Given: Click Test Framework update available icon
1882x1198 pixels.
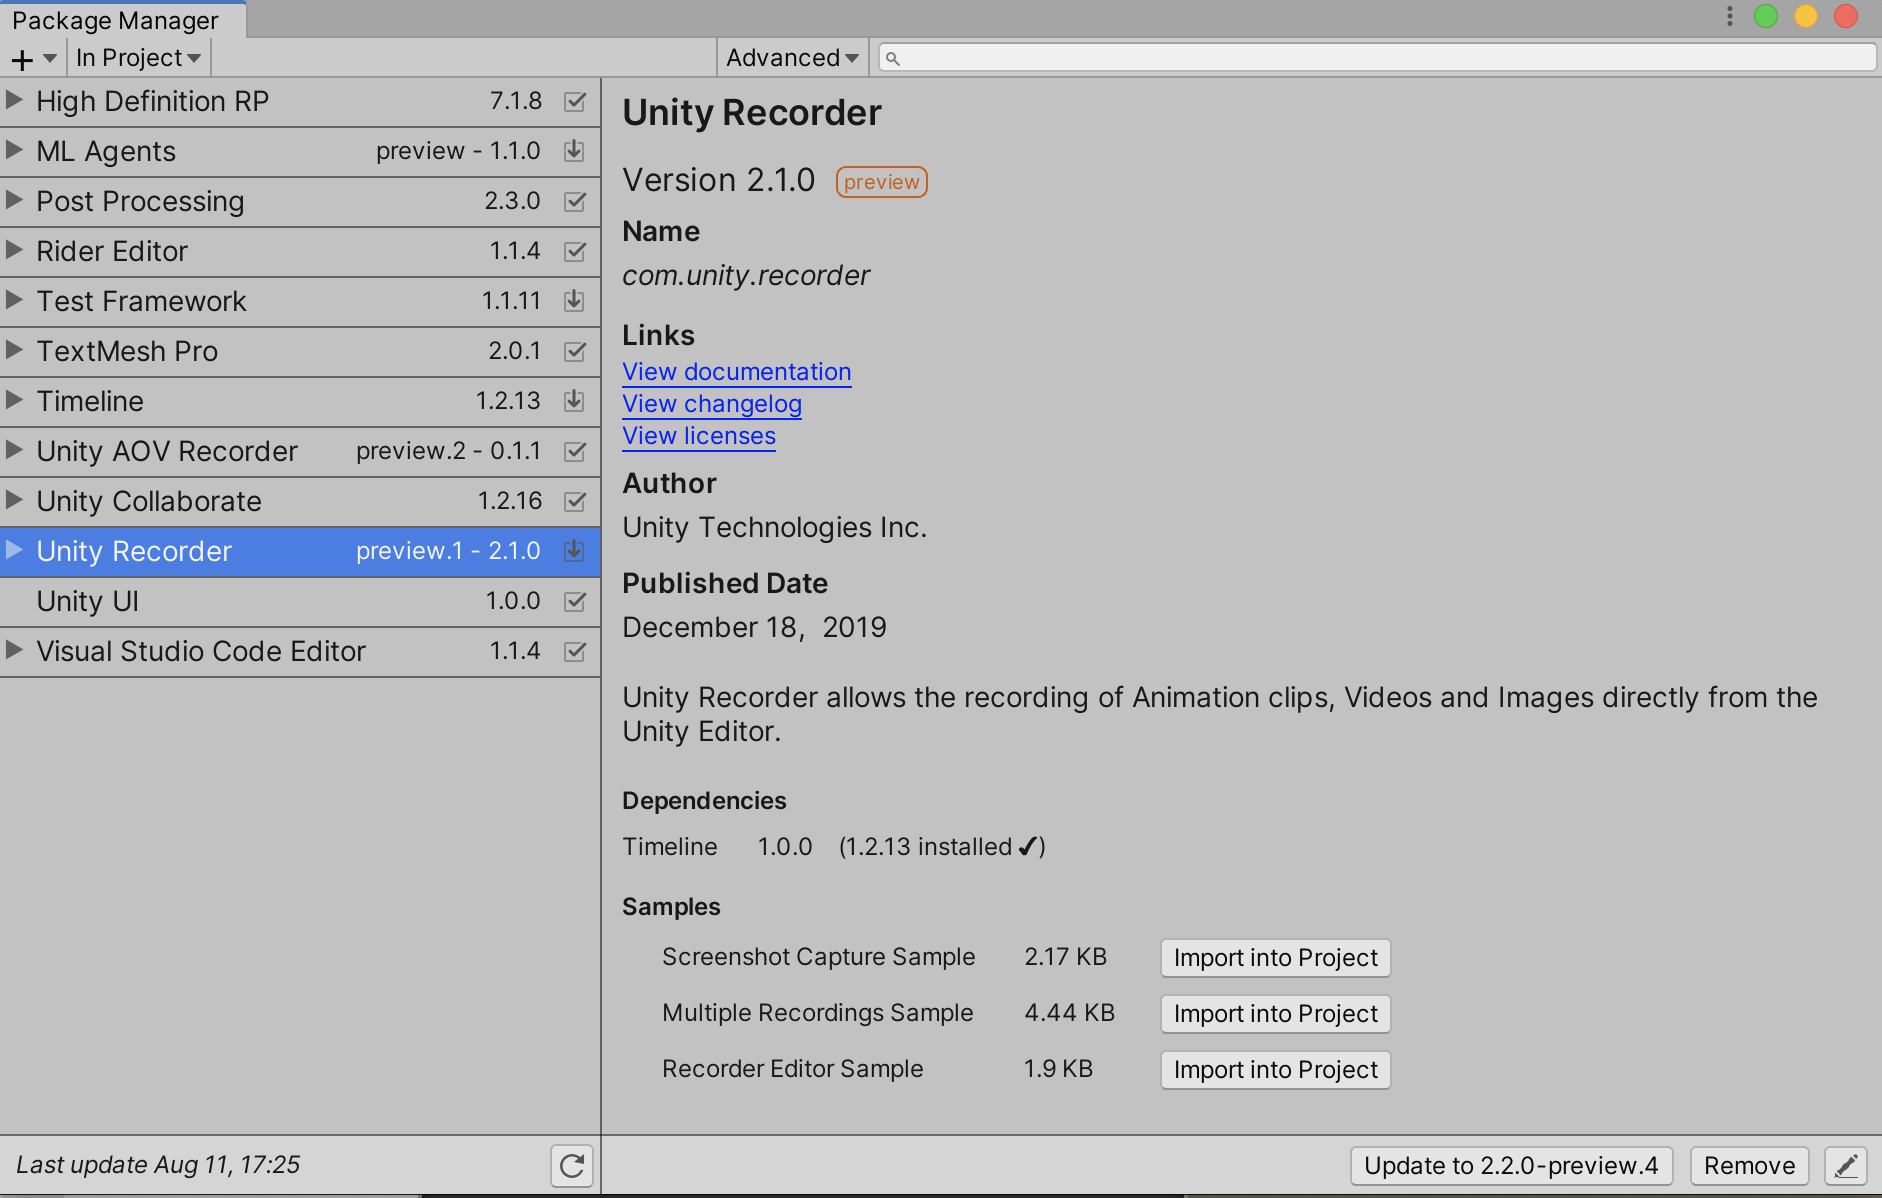Looking at the screenshot, I should [574, 301].
